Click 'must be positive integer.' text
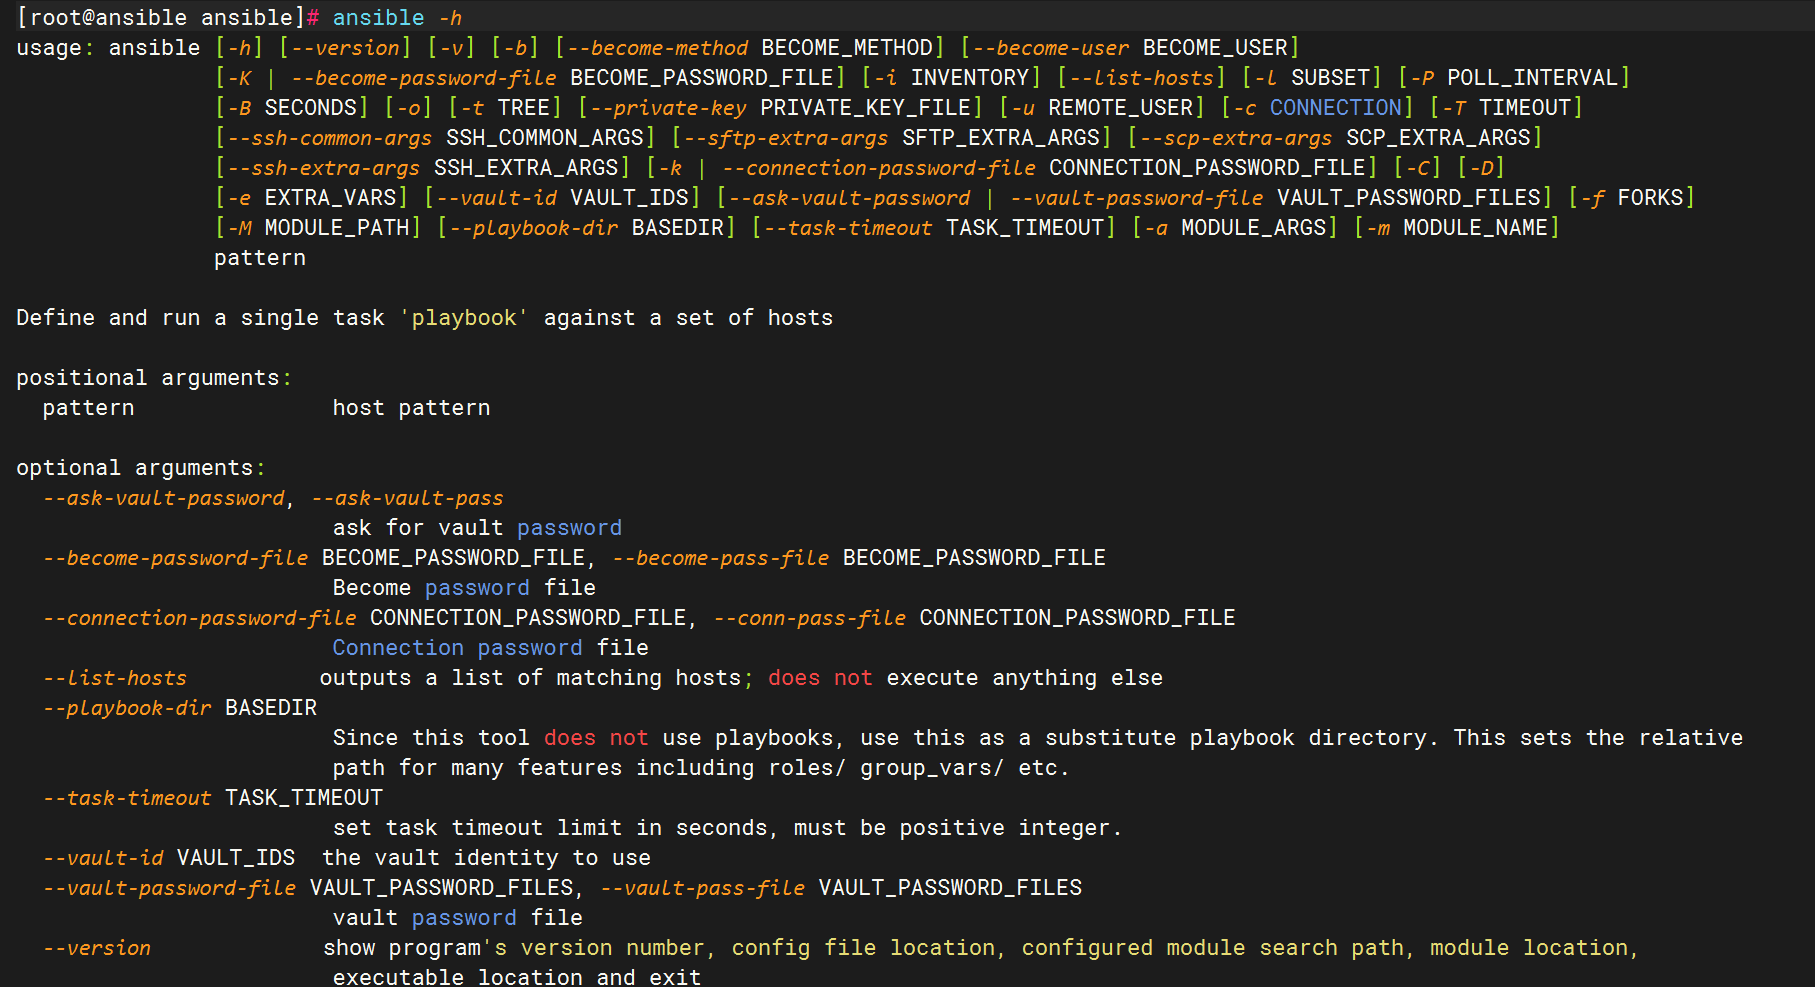Viewport: 1815px width, 987px height. pyautogui.click(x=958, y=828)
